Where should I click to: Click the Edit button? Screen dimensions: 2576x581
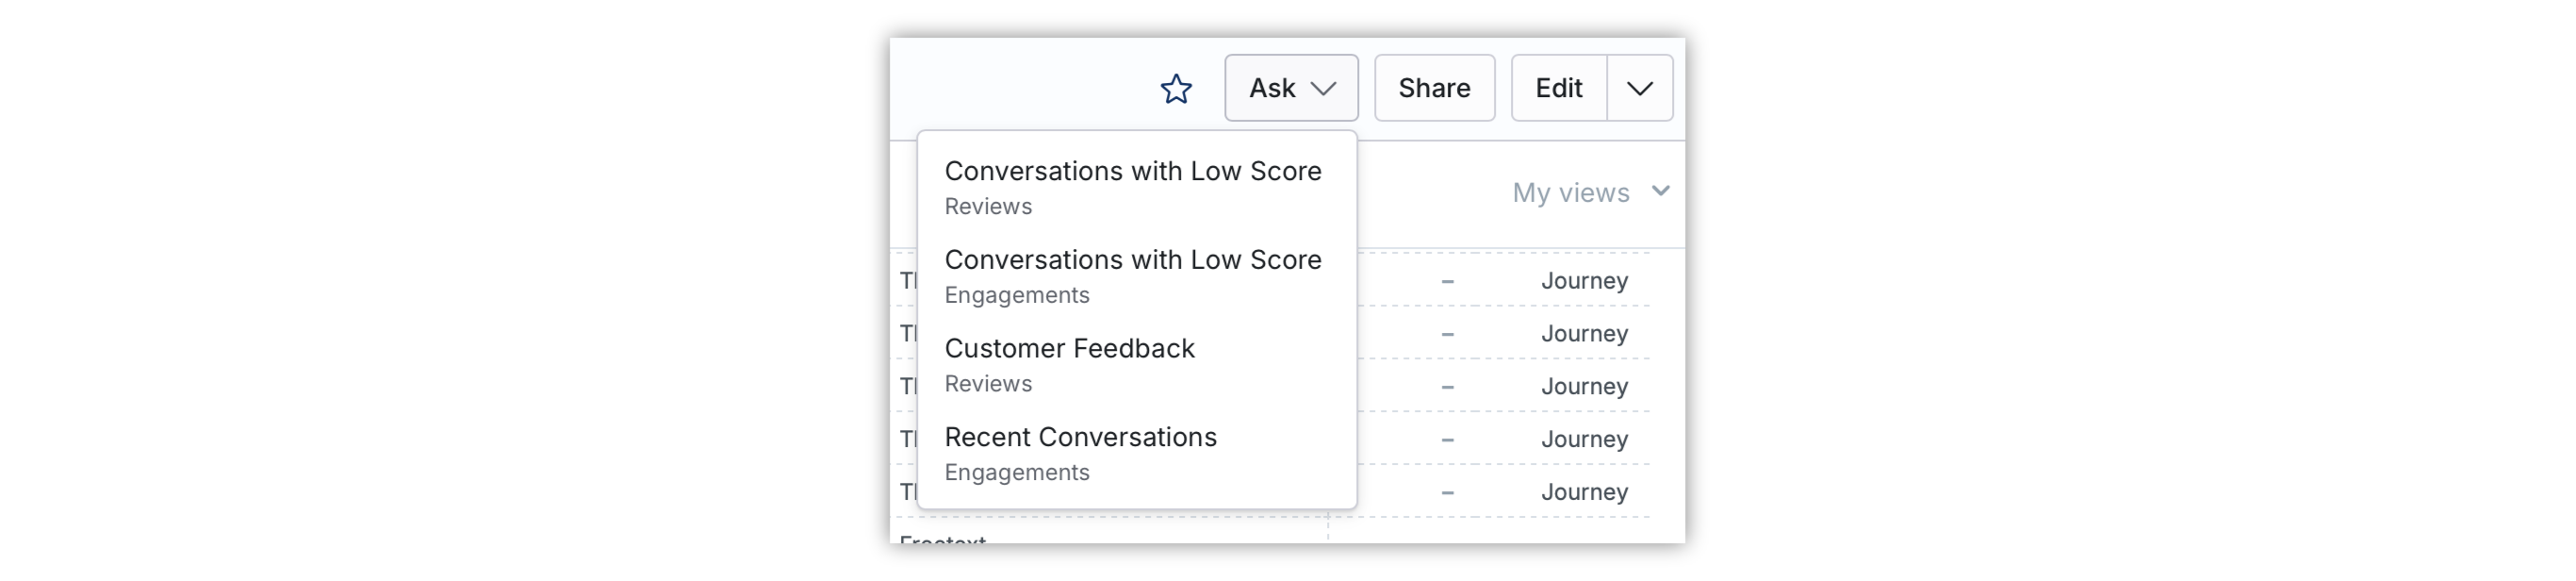coord(1558,88)
